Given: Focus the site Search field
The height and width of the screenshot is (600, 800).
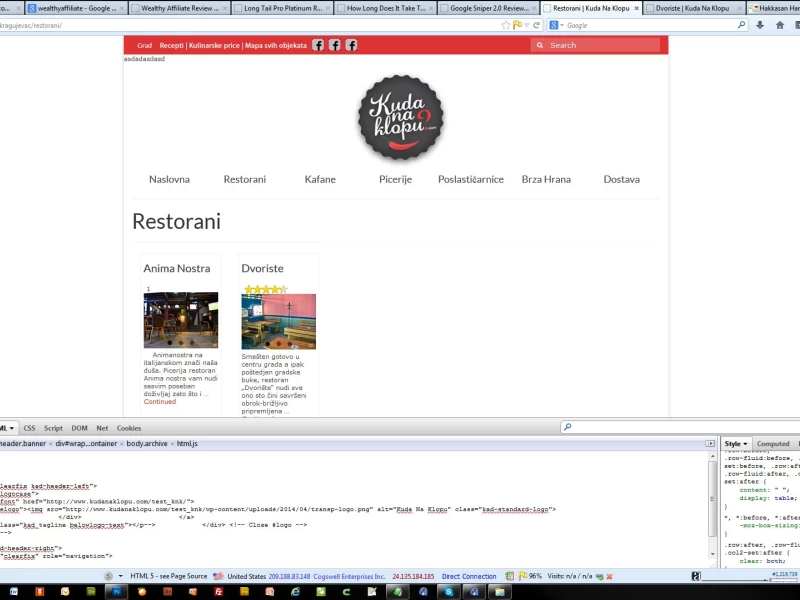Looking at the screenshot, I should click(x=595, y=45).
